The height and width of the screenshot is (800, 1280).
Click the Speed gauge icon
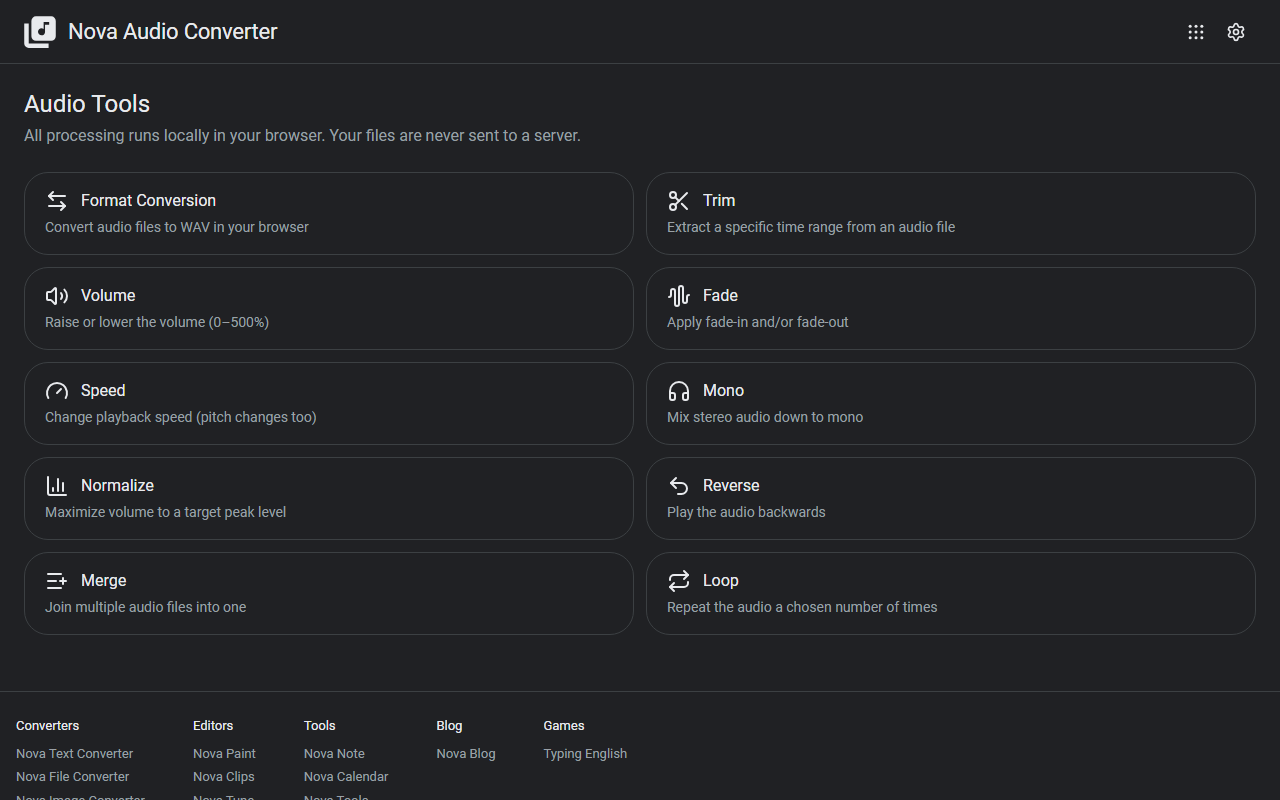tap(57, 391)
